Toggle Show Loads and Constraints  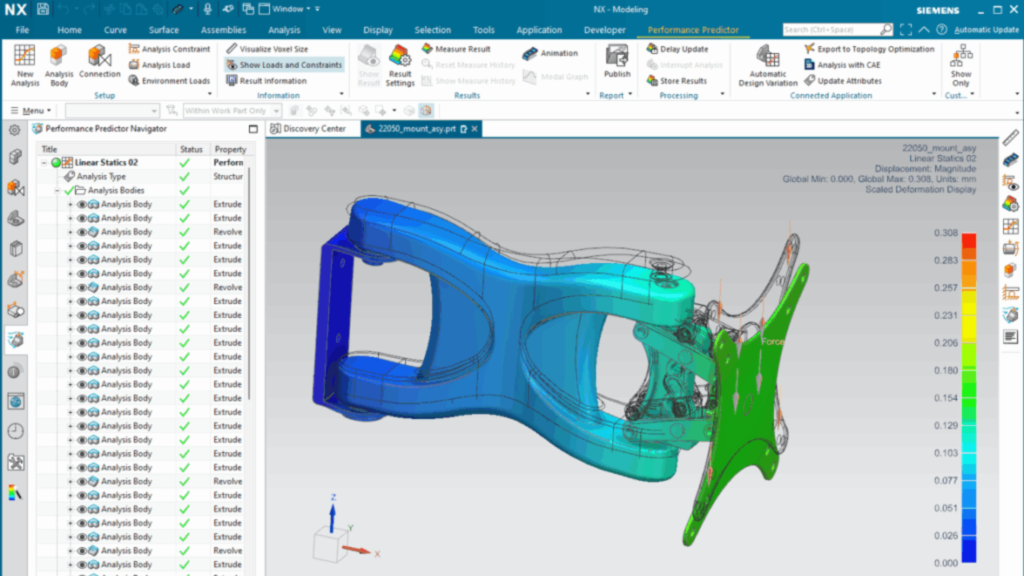click(x=283, y=65)
